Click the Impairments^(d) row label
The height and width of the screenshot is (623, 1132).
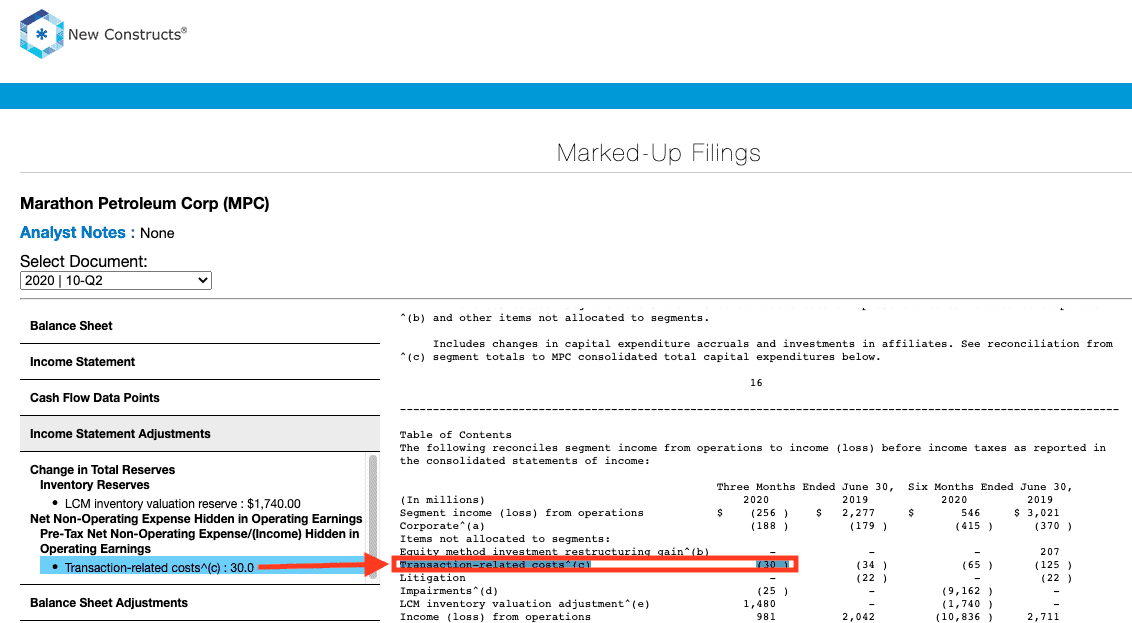449,591
